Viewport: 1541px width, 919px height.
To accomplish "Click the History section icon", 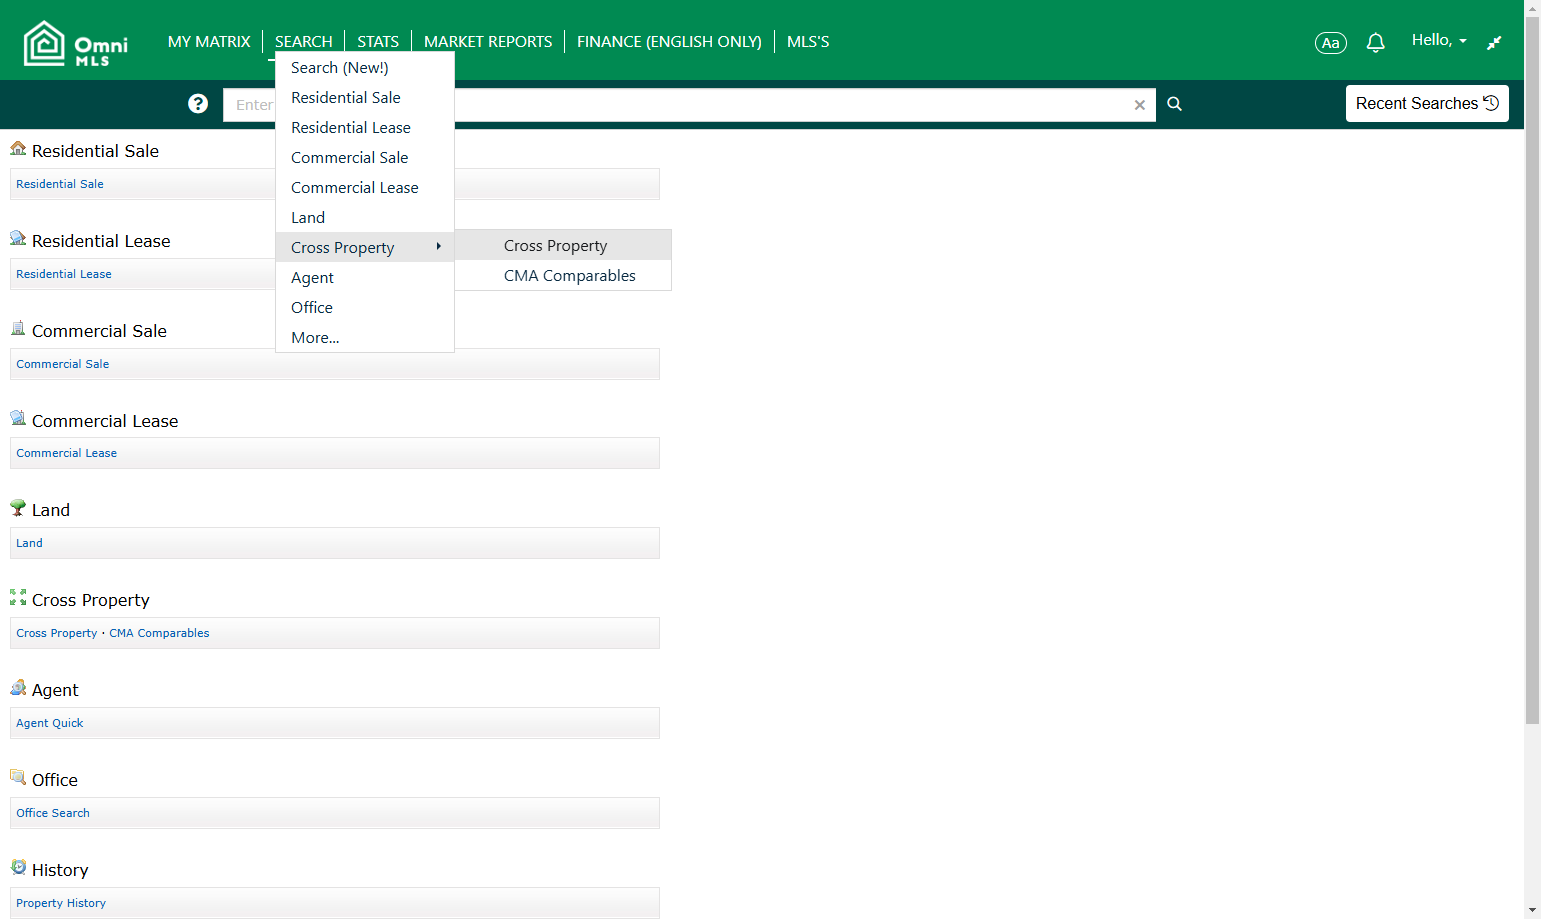I will (x=18, y=867).
